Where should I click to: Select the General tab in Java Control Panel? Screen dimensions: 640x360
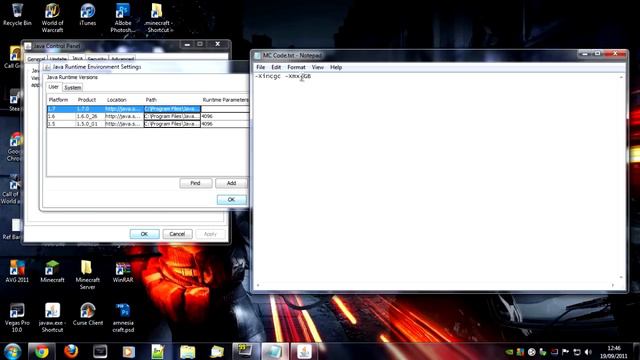coord(36,59)
